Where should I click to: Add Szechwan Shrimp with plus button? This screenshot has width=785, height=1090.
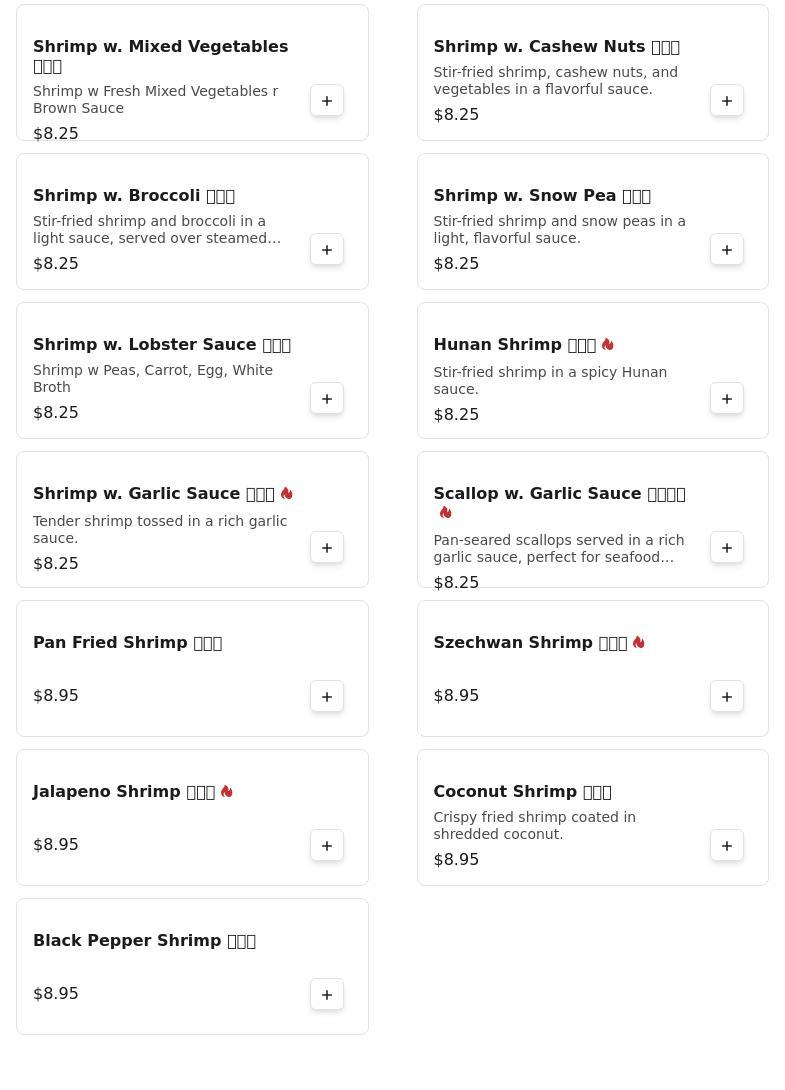pyautogui.click(x=727, y=697)
